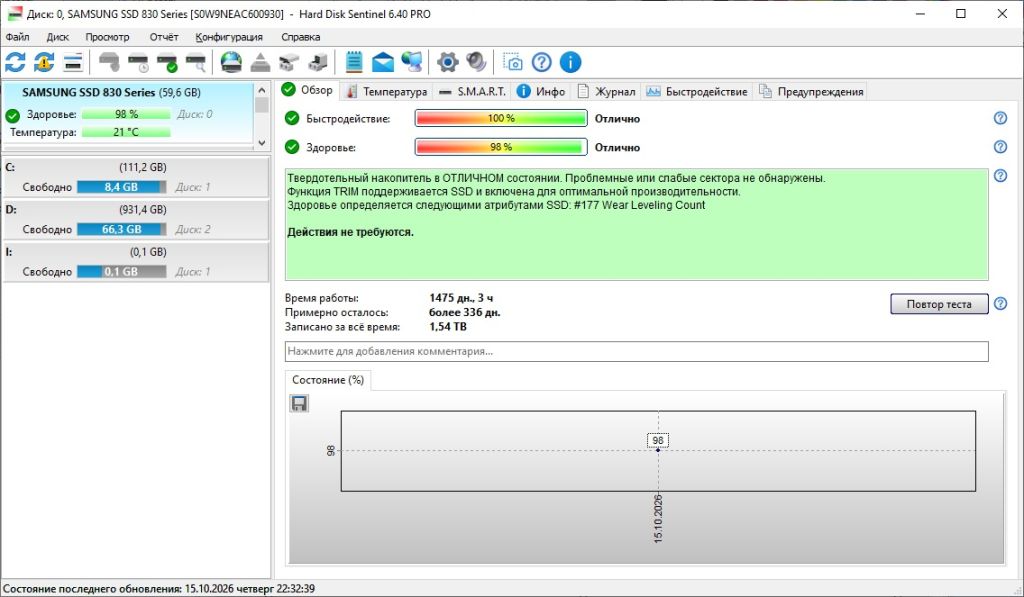Screen dimensions: 1024x597
Task: Switch to the S.M.A.R.T. tab
Action: tap(473, 91)
